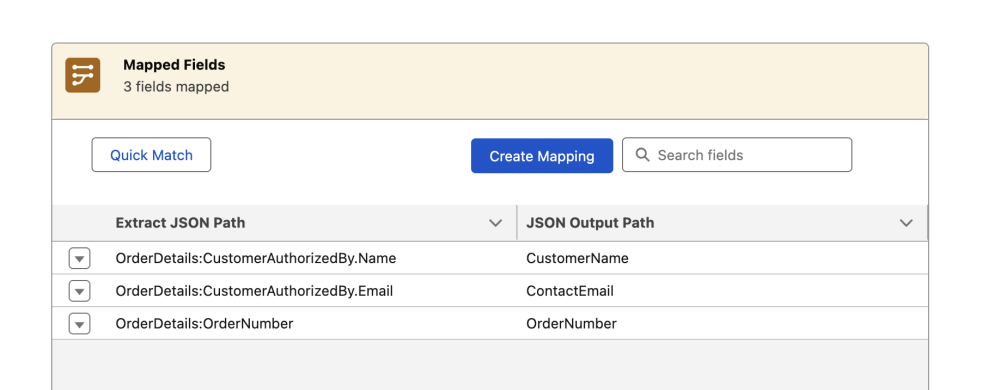Click the Create Mapping button
This screenshot has height=390, width=1000.
542,155
